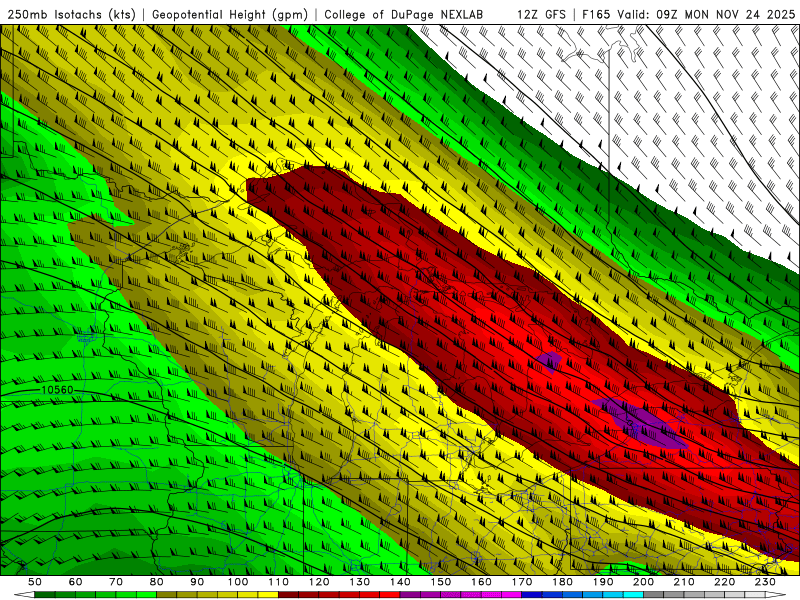Click the bright red legend swatch left of 140

pyautogui.click(x=390, y=595)
